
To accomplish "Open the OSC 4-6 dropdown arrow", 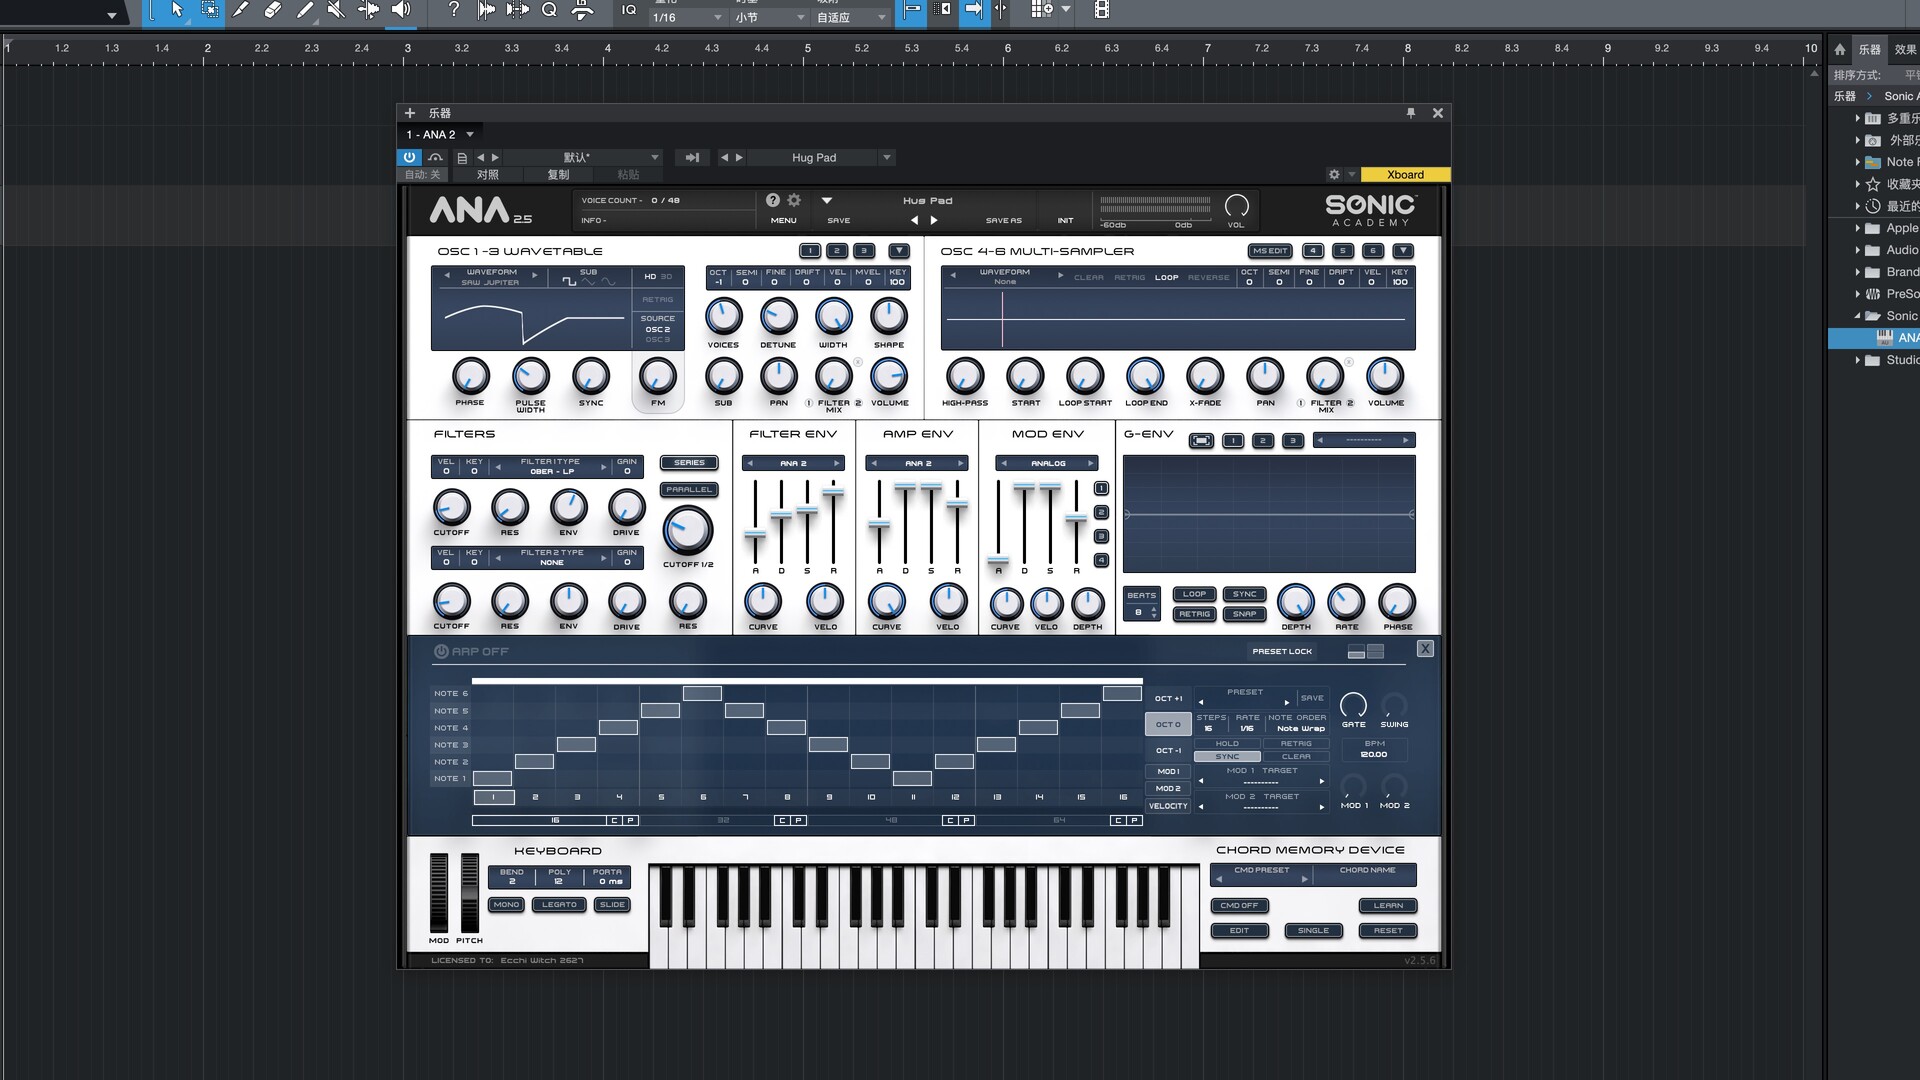I will click(x=1403, y=251).
